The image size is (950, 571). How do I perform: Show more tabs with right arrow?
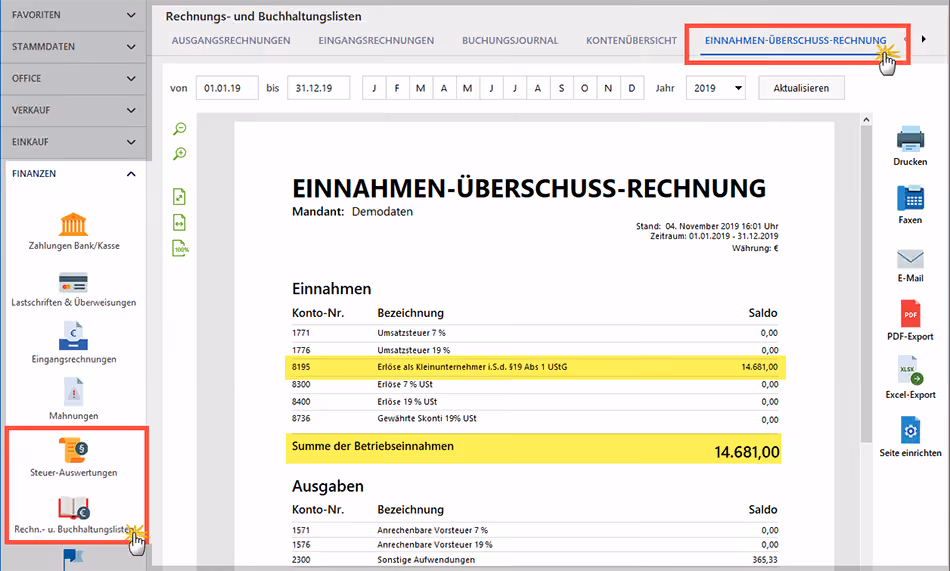point(923,39)
